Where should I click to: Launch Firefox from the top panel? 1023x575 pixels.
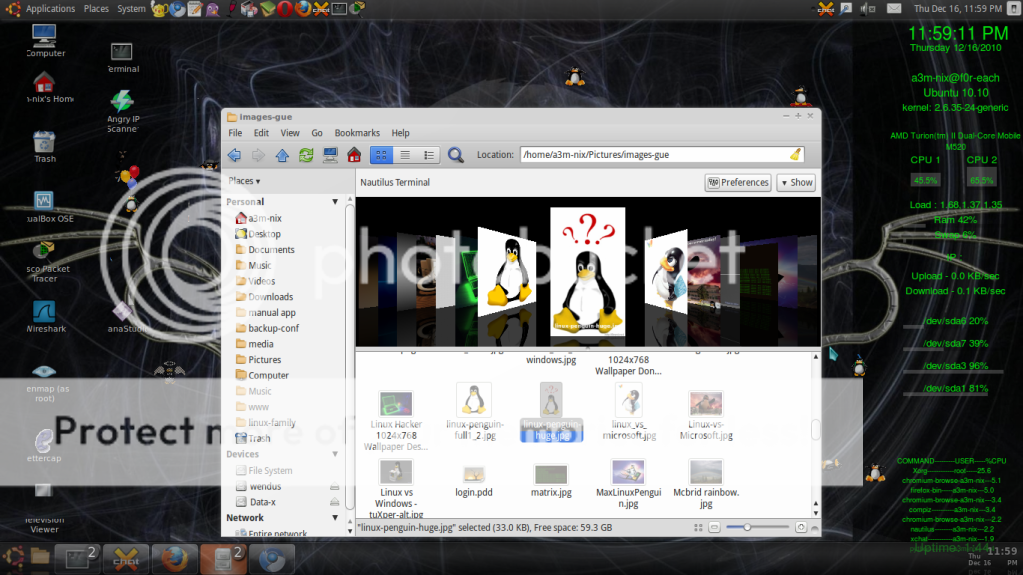303,8
